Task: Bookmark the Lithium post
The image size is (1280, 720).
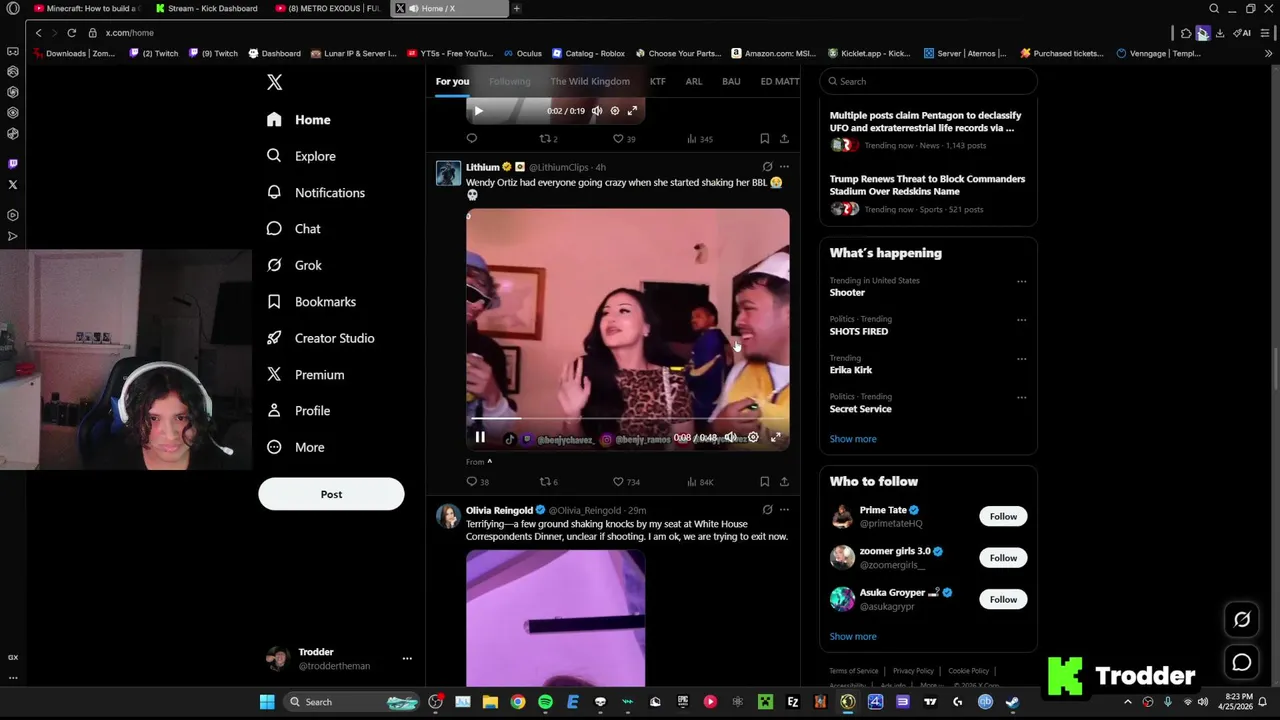Action: click(764, 482)
